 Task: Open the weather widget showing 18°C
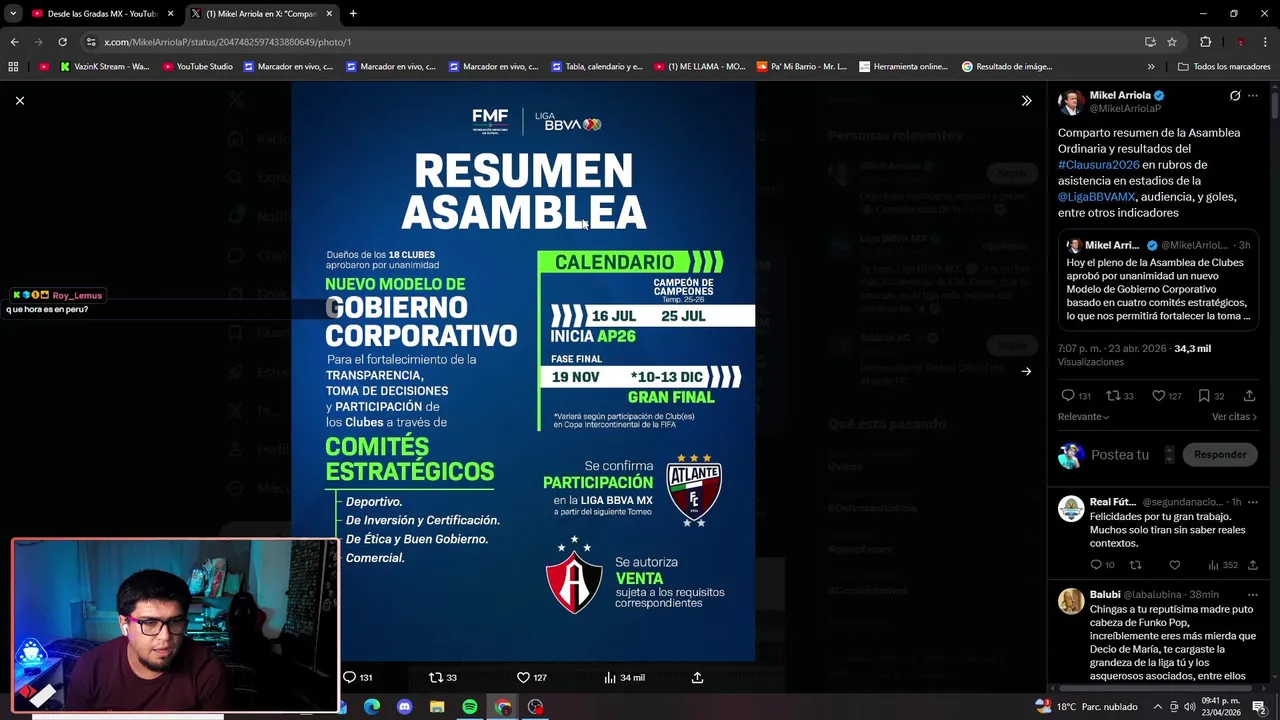(x=1086, y=707)
